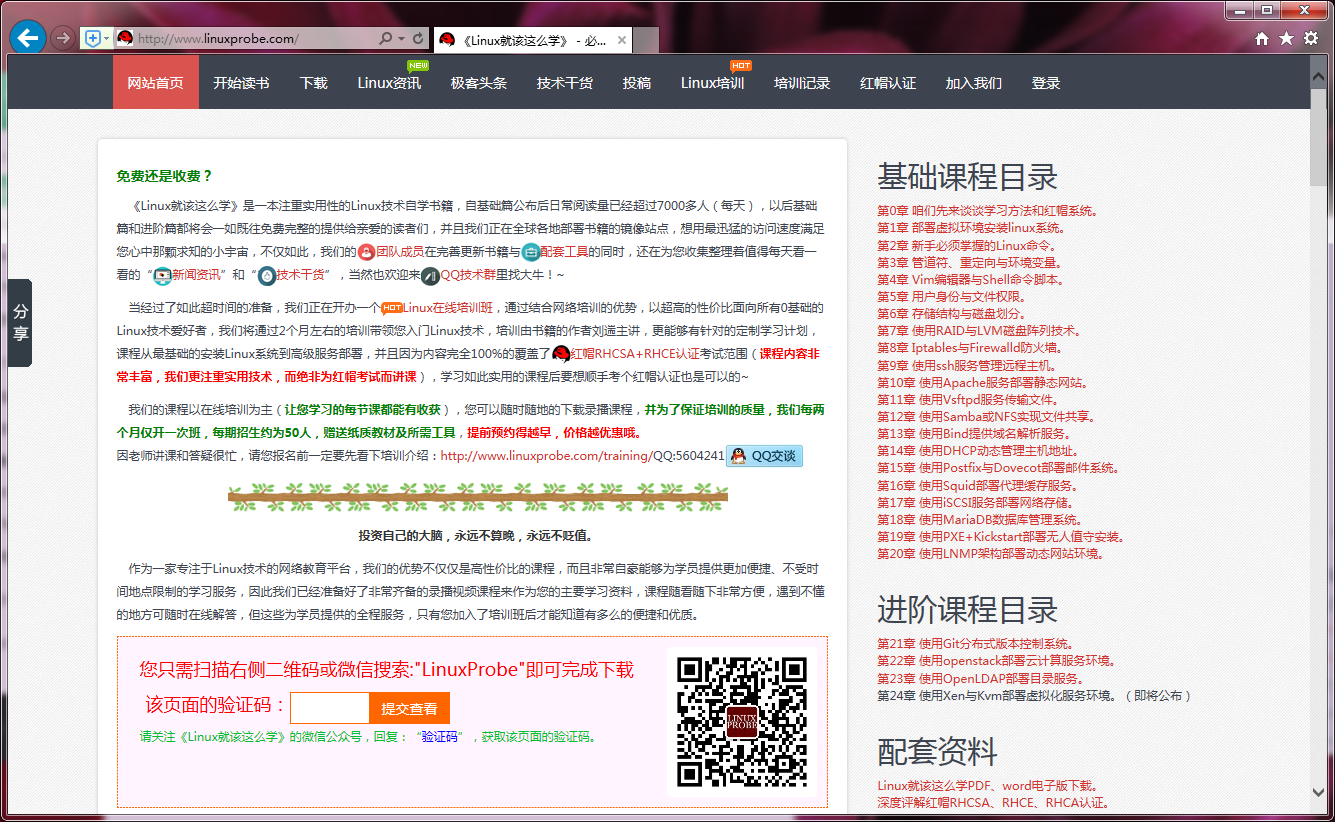Image resolution: width=1335 pixels, height=822 pixels.
Task: Click the browser forward arrow button
Action: [x=62, y=39]
